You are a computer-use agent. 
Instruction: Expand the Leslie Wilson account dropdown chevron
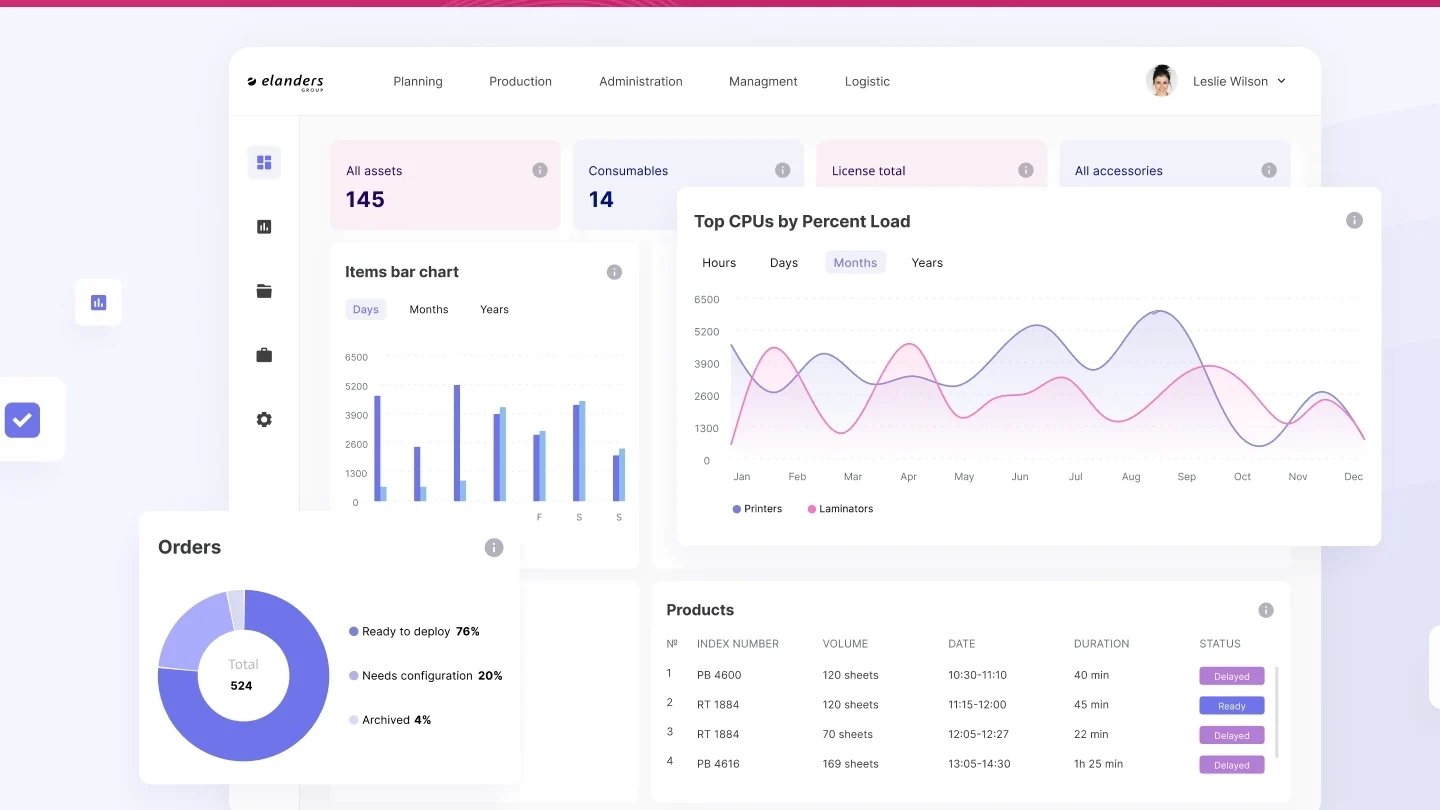[x=1282, y=81]
